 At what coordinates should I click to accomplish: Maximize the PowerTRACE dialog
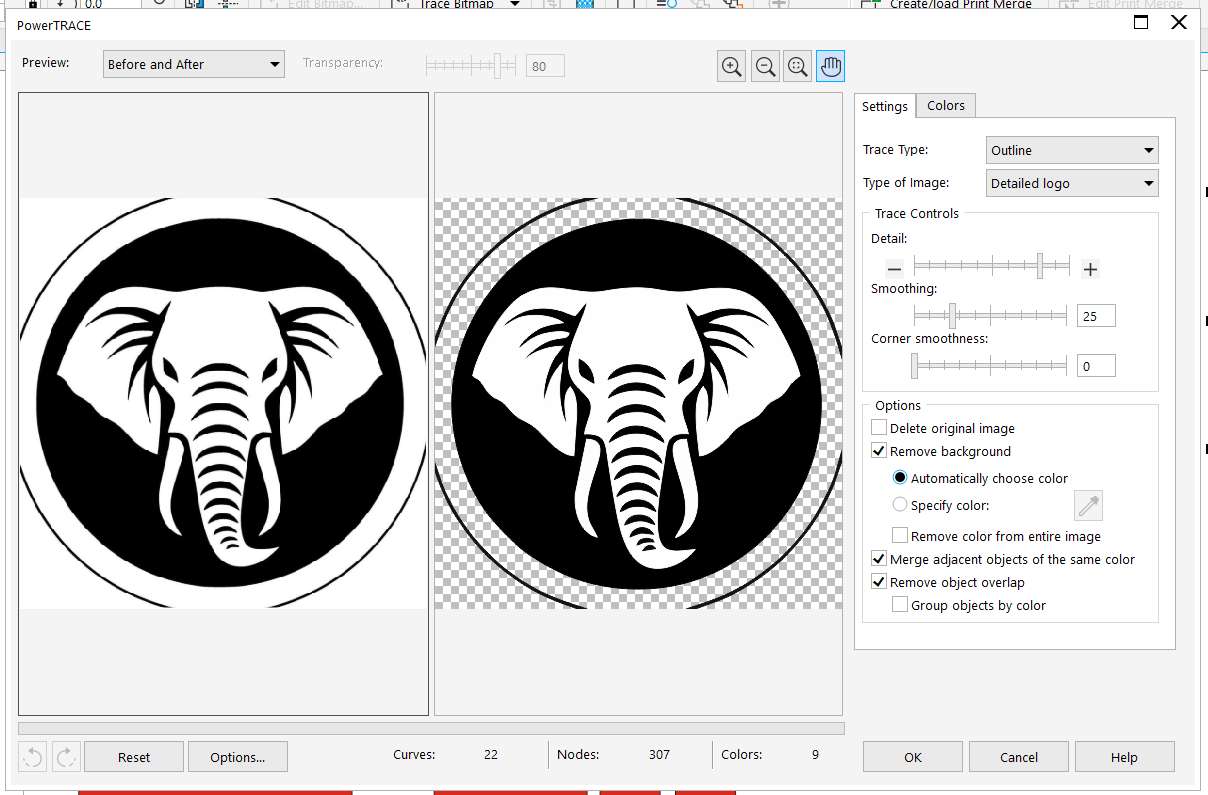click(1141, 23)
